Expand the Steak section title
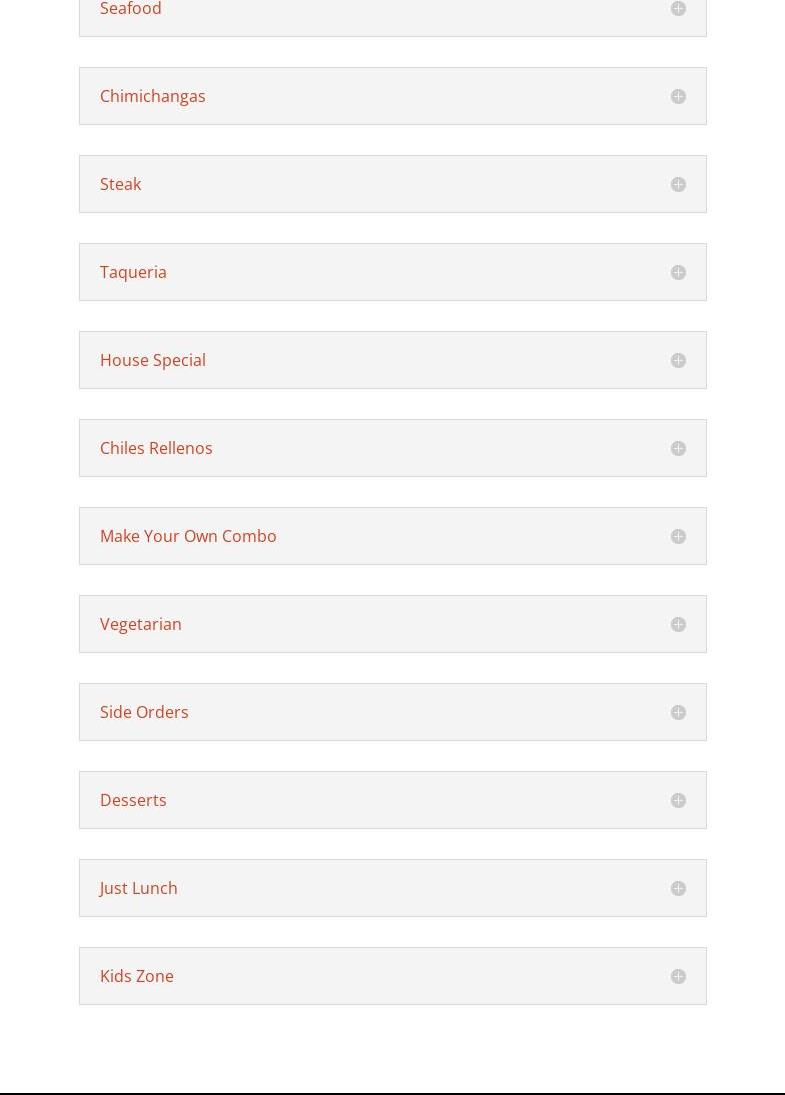This screenshot has height=1095, width=785. click(121, 184)
